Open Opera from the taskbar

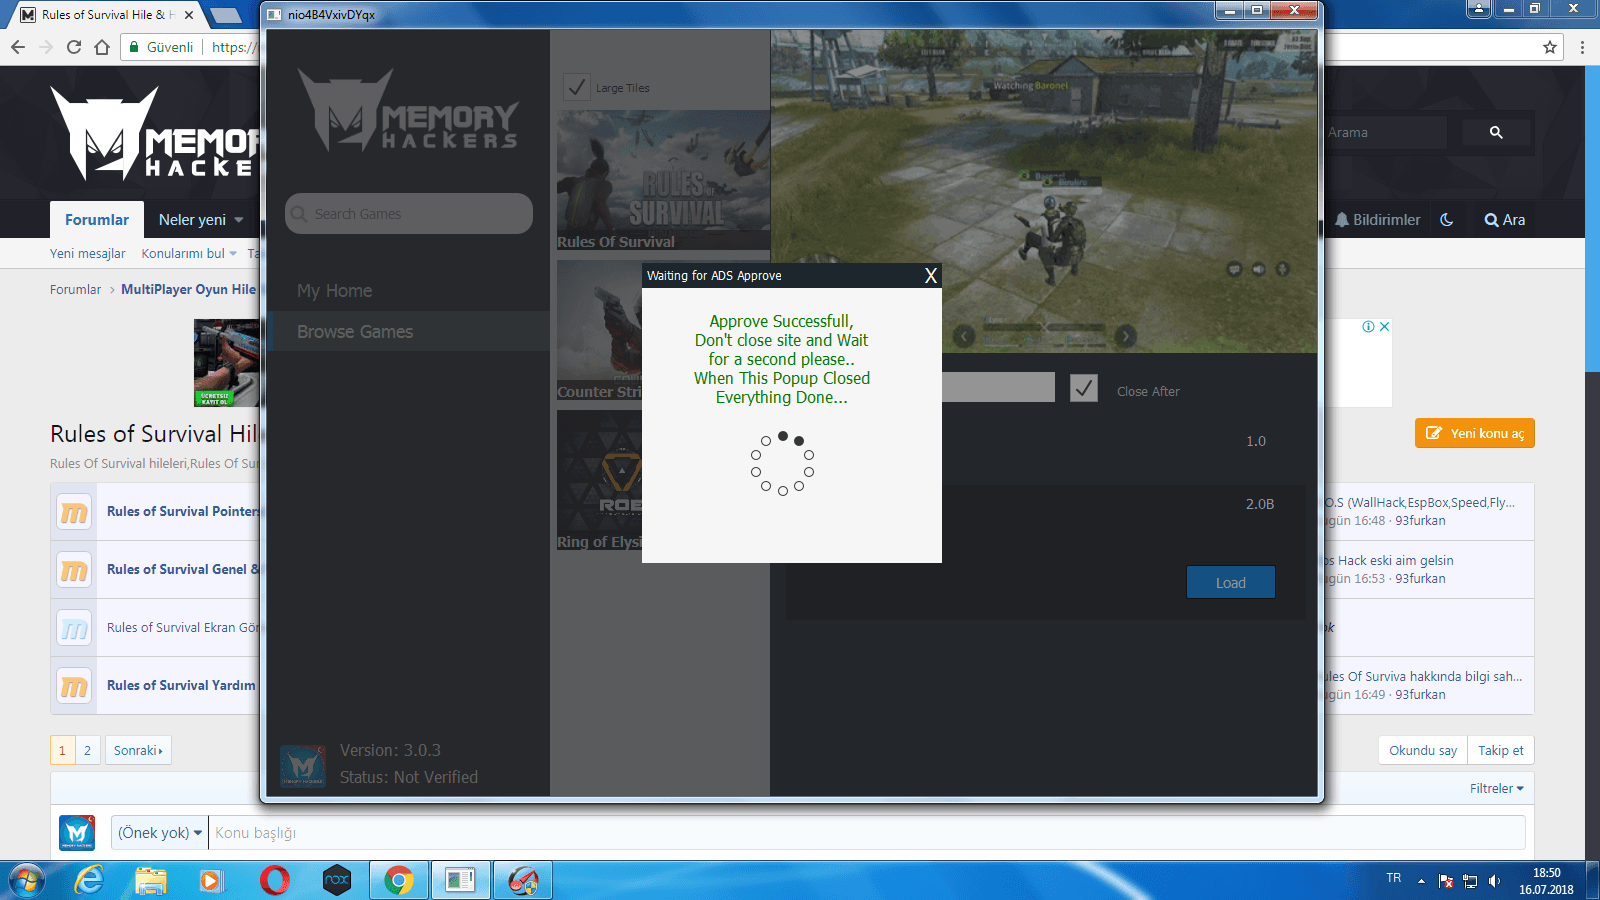click(x=274, y=881)
